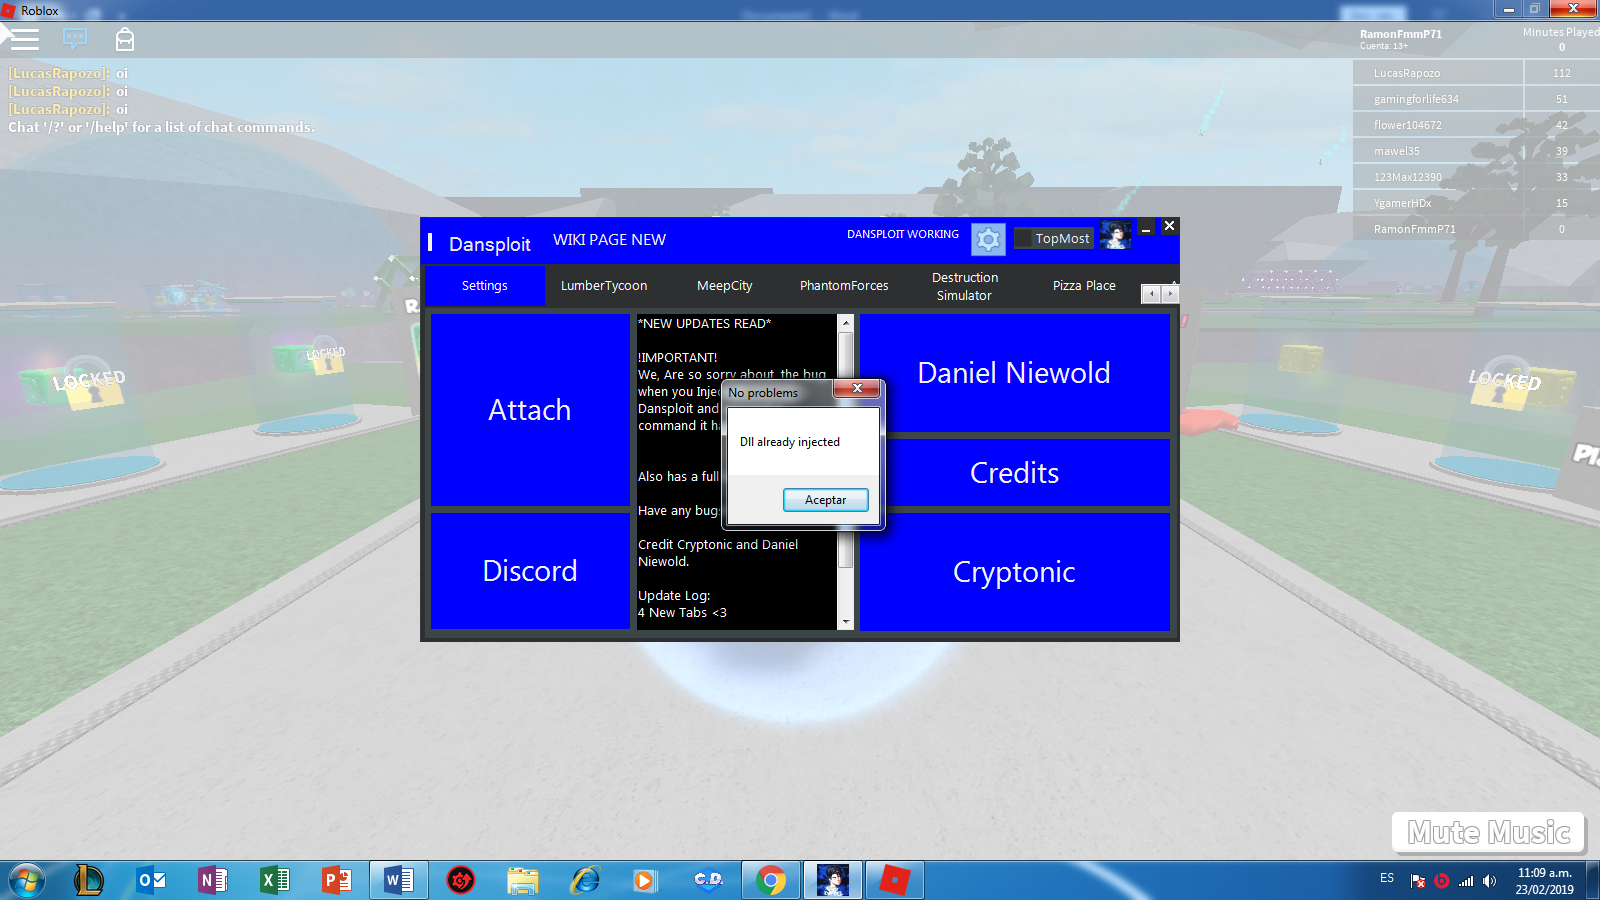This screenshot has width=1600, height=900.
Task: Click the Dansploit avatar picture
Action: tap(1115, 237)
